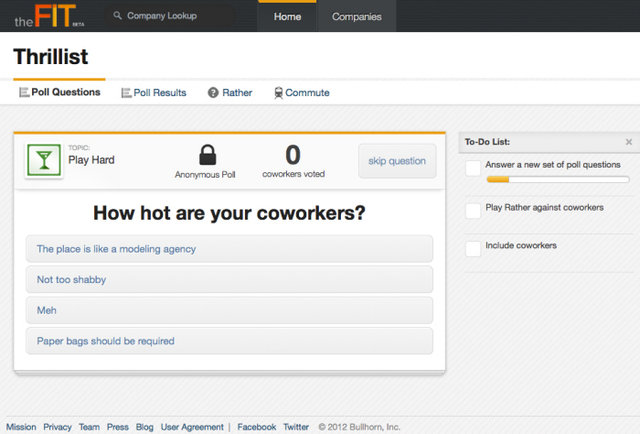This screenshot has width=640, height=434.
Task: Check the 'Include coworkers' box
Action: tap(473, 249)
